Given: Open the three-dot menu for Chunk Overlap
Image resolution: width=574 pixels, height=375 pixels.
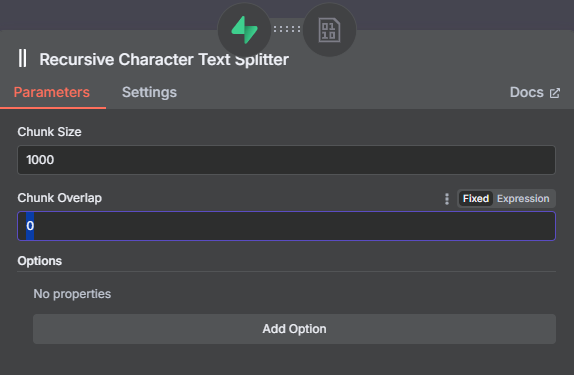Looking at the screenshot, I should 447,199.
